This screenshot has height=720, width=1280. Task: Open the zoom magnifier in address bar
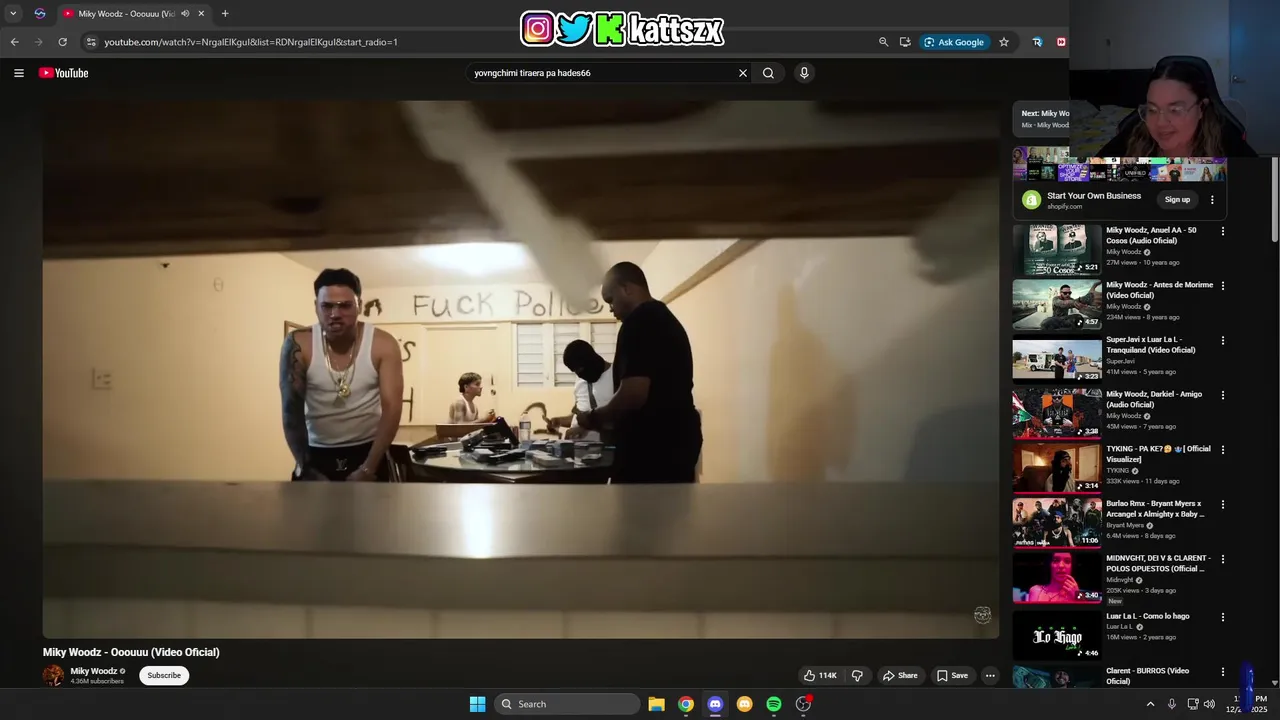883,42
